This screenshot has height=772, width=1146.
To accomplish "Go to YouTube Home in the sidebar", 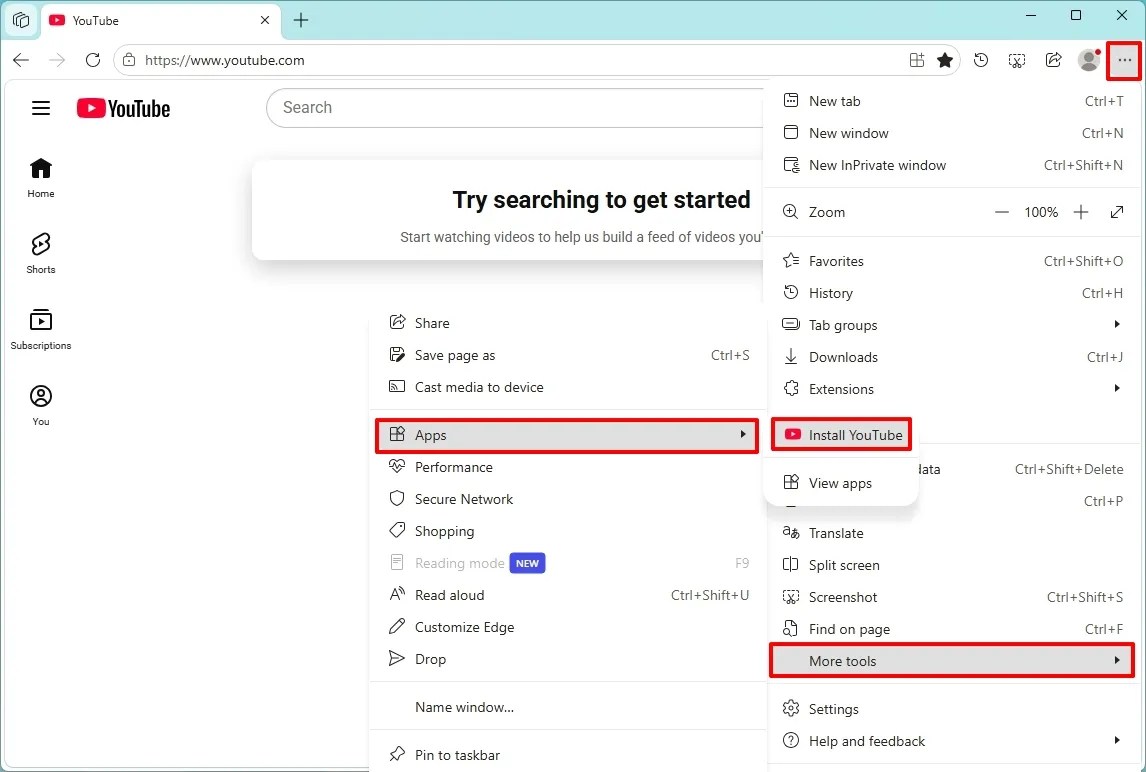I will [41, 178].
